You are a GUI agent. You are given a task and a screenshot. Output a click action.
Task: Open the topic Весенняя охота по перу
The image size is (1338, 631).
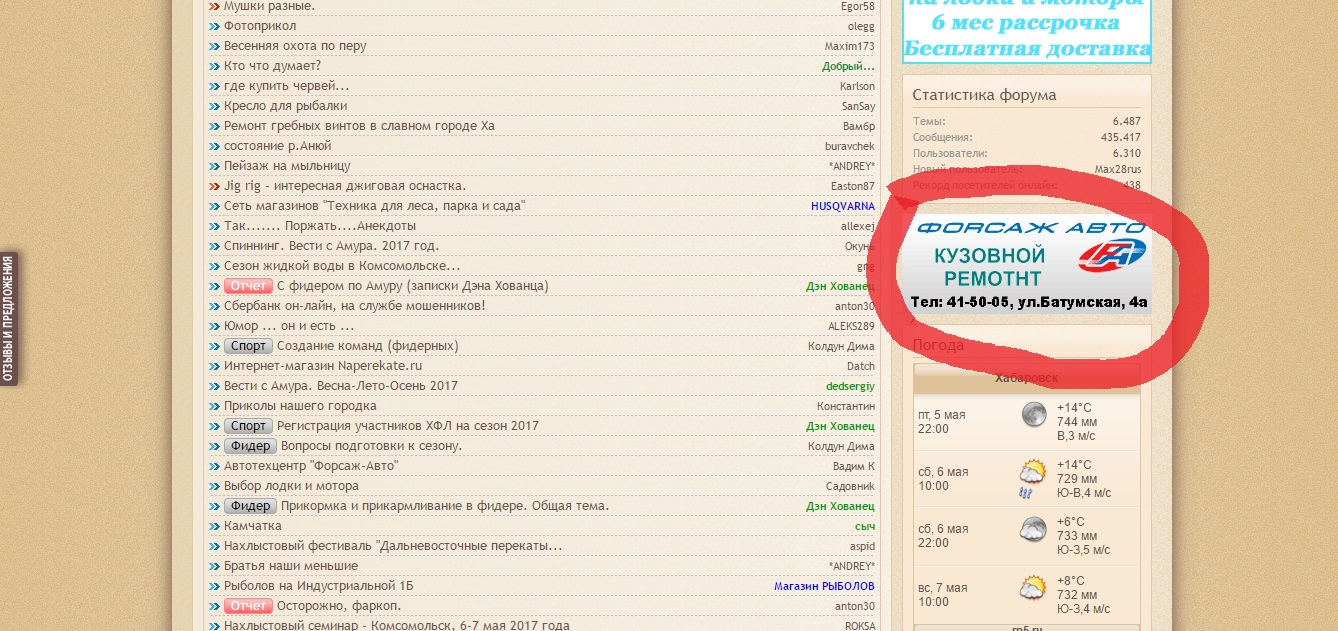(295, 46)
